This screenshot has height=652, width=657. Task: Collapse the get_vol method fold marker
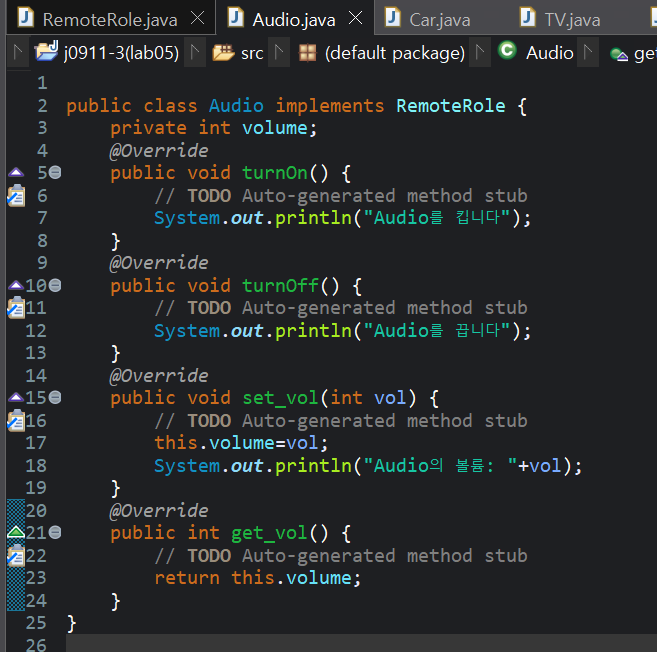pyautogui.click(x=55, y=533)
